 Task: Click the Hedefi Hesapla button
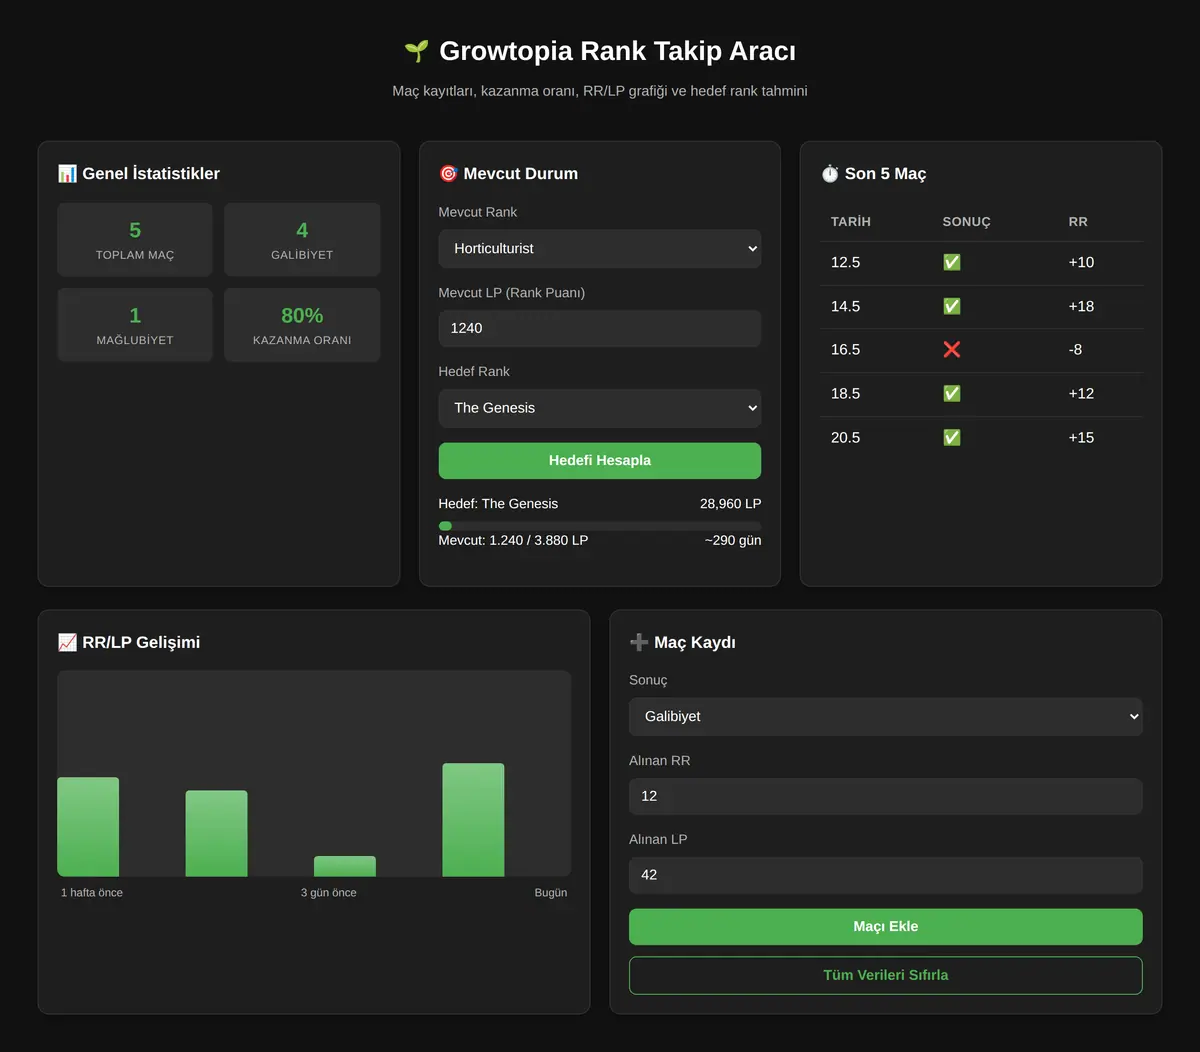tap(600, 460)
